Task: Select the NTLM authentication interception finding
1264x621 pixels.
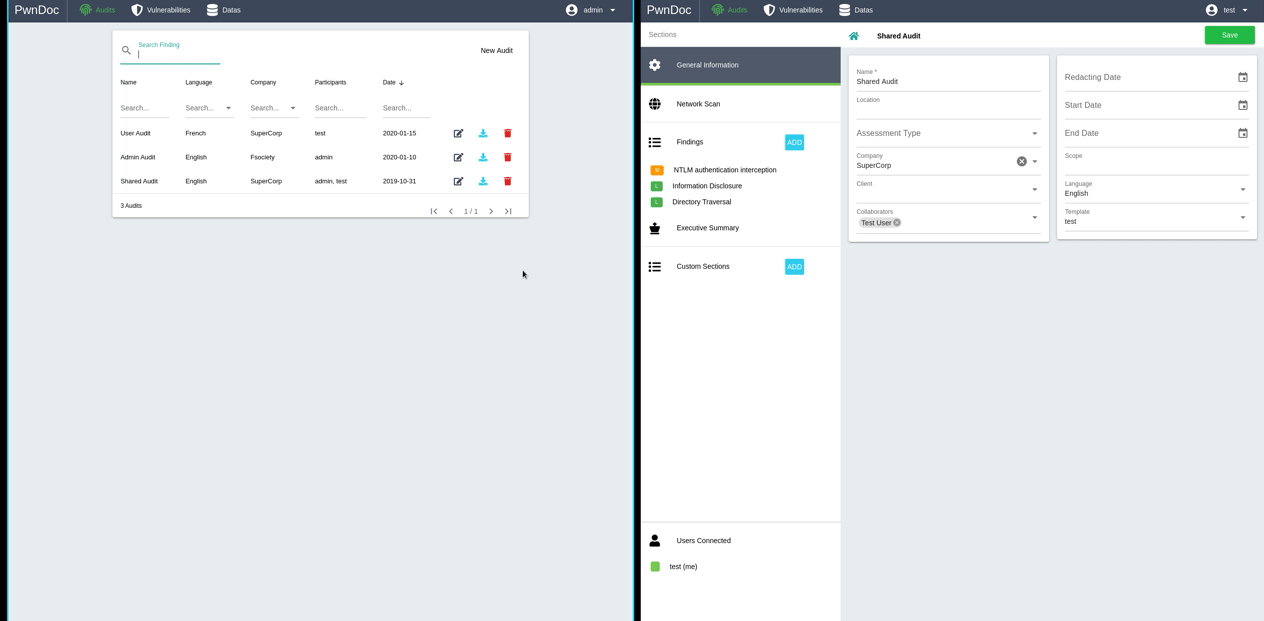Action: pos(724,170)
